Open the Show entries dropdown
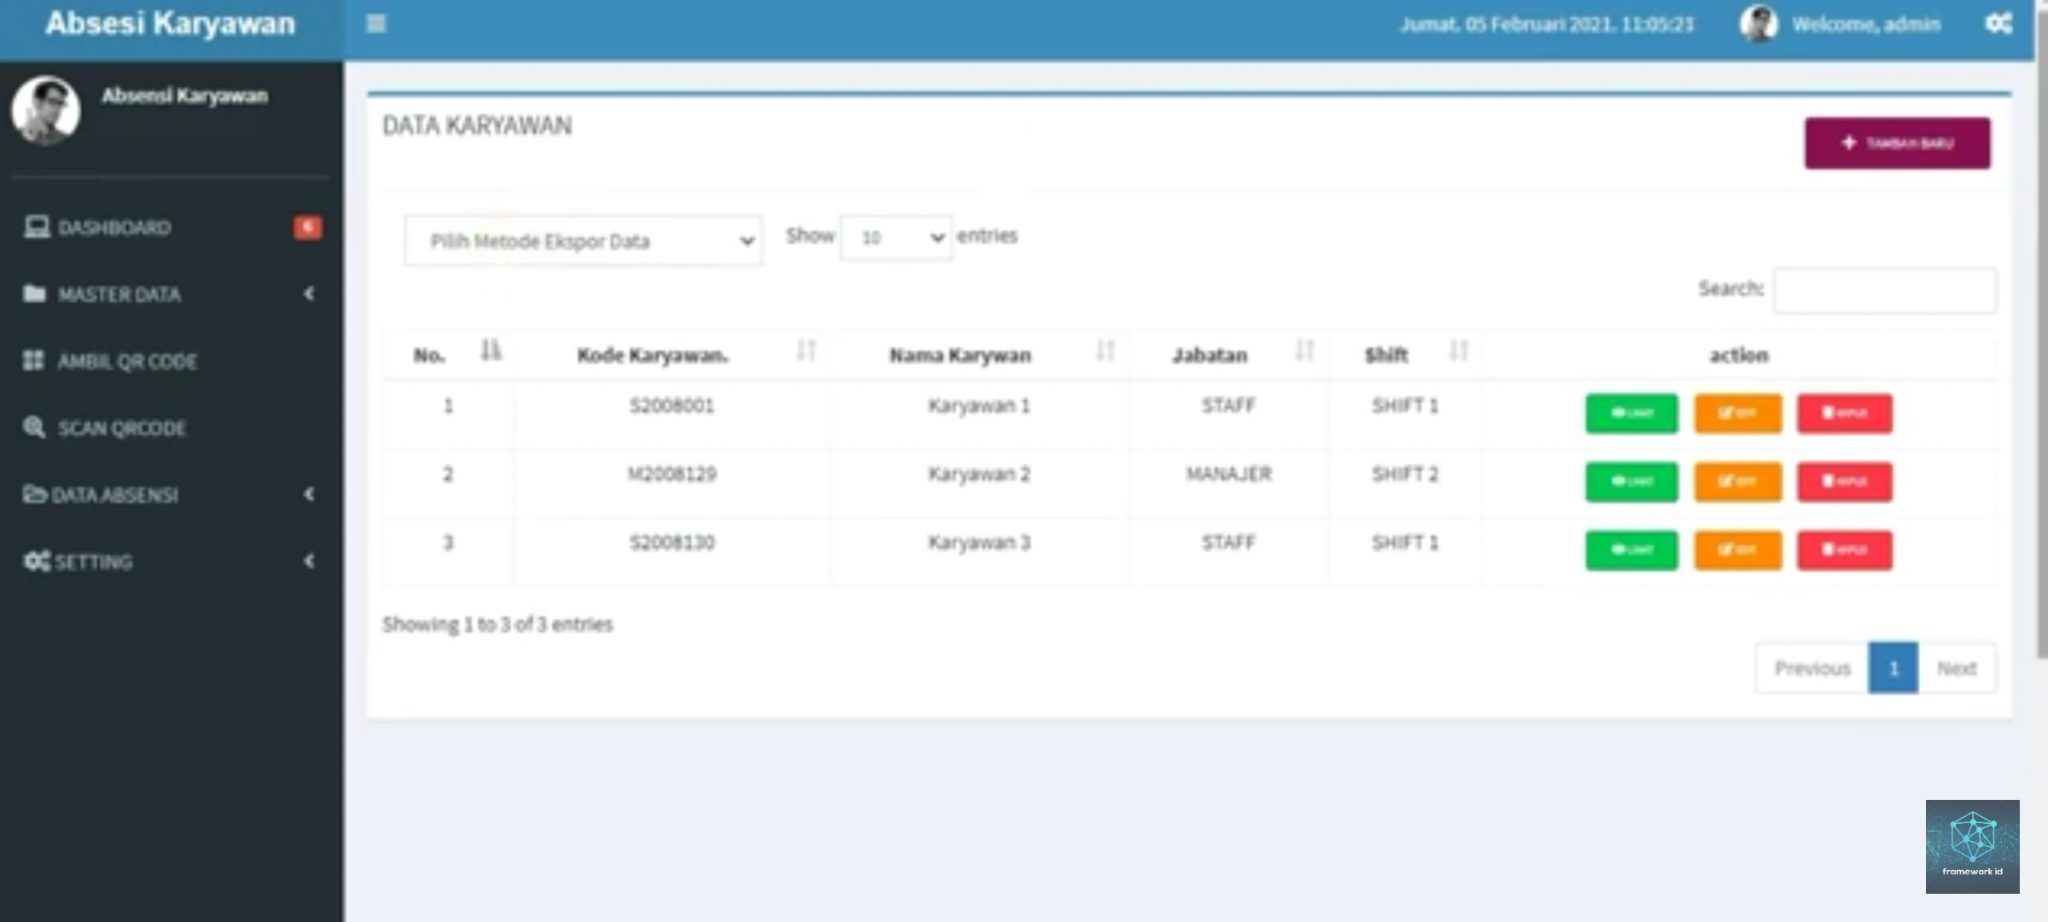Screen dimensions: 2048x922 tap(895, 237)
